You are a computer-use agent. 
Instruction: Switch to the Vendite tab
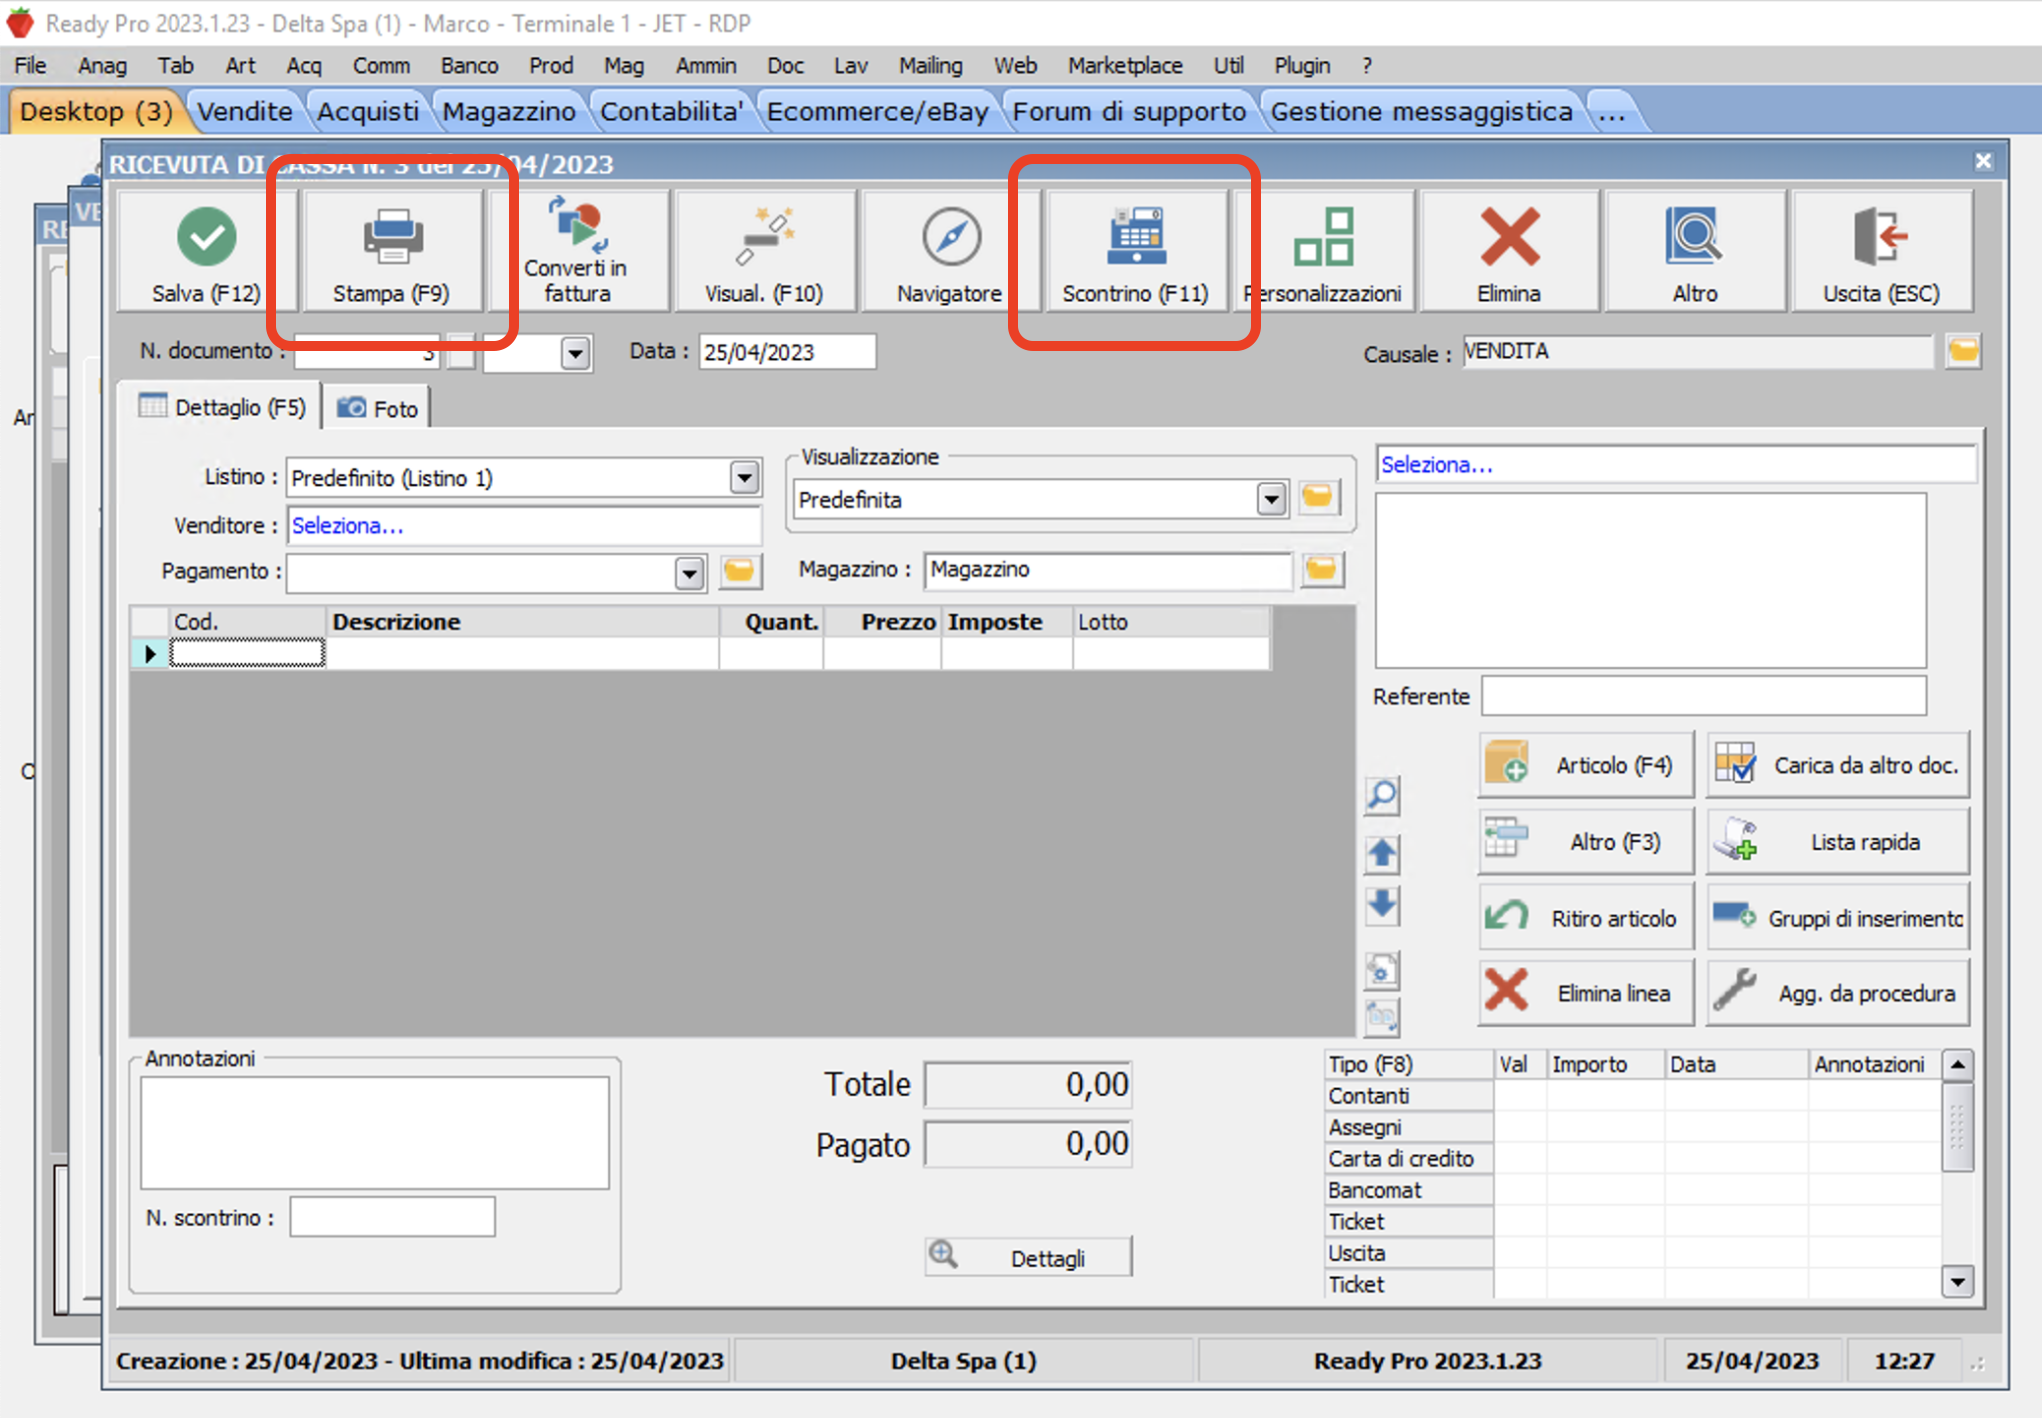[245, 111]
